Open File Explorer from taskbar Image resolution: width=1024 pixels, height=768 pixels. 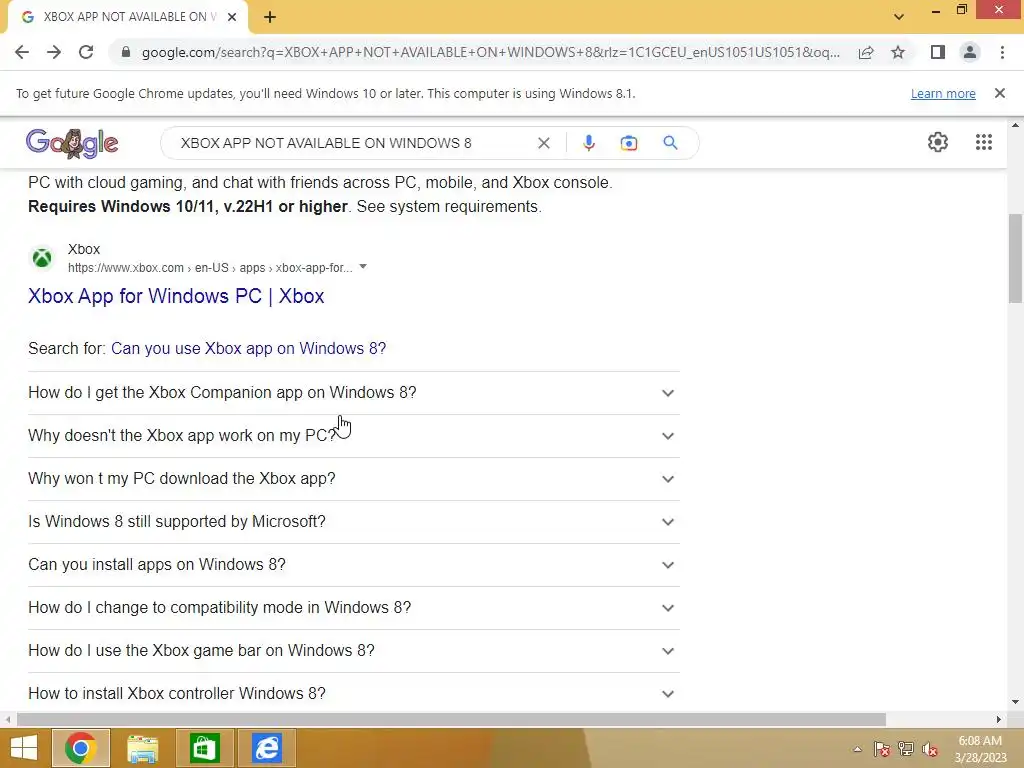[x=142, y=748]
